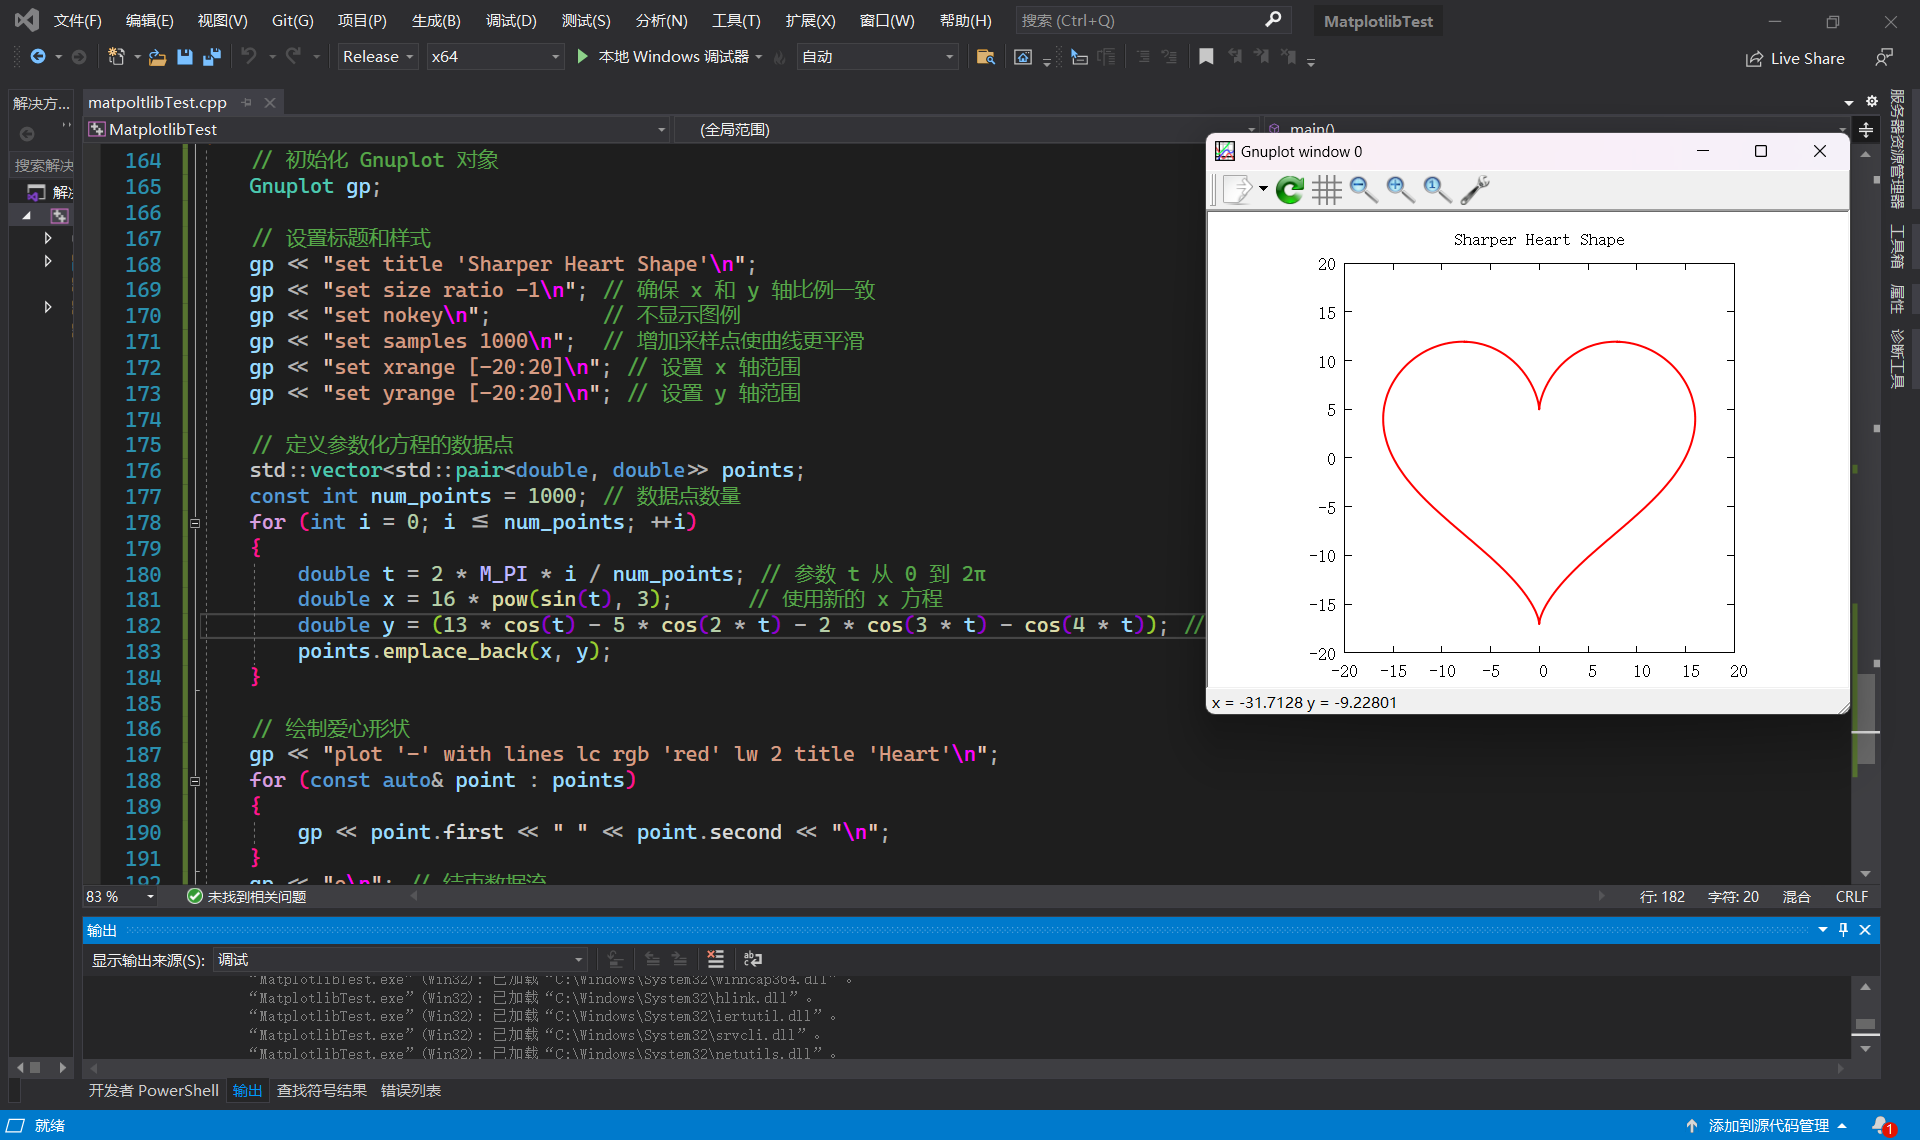The image size is (1920, 1140).
Task: Click the gnuplot replot refresh icon
Action: pos(1290,189)
